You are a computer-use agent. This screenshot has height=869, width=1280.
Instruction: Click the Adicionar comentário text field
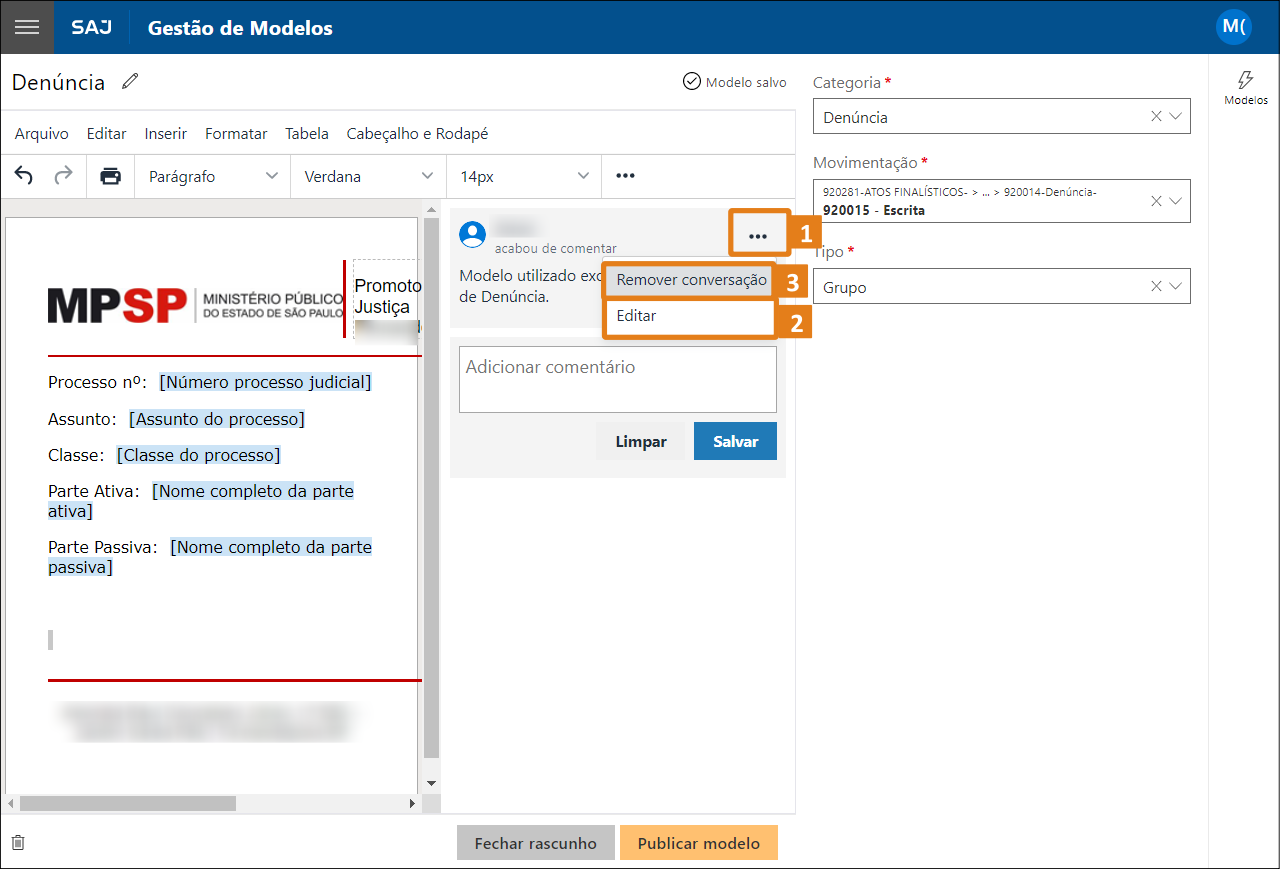point(617,379)
